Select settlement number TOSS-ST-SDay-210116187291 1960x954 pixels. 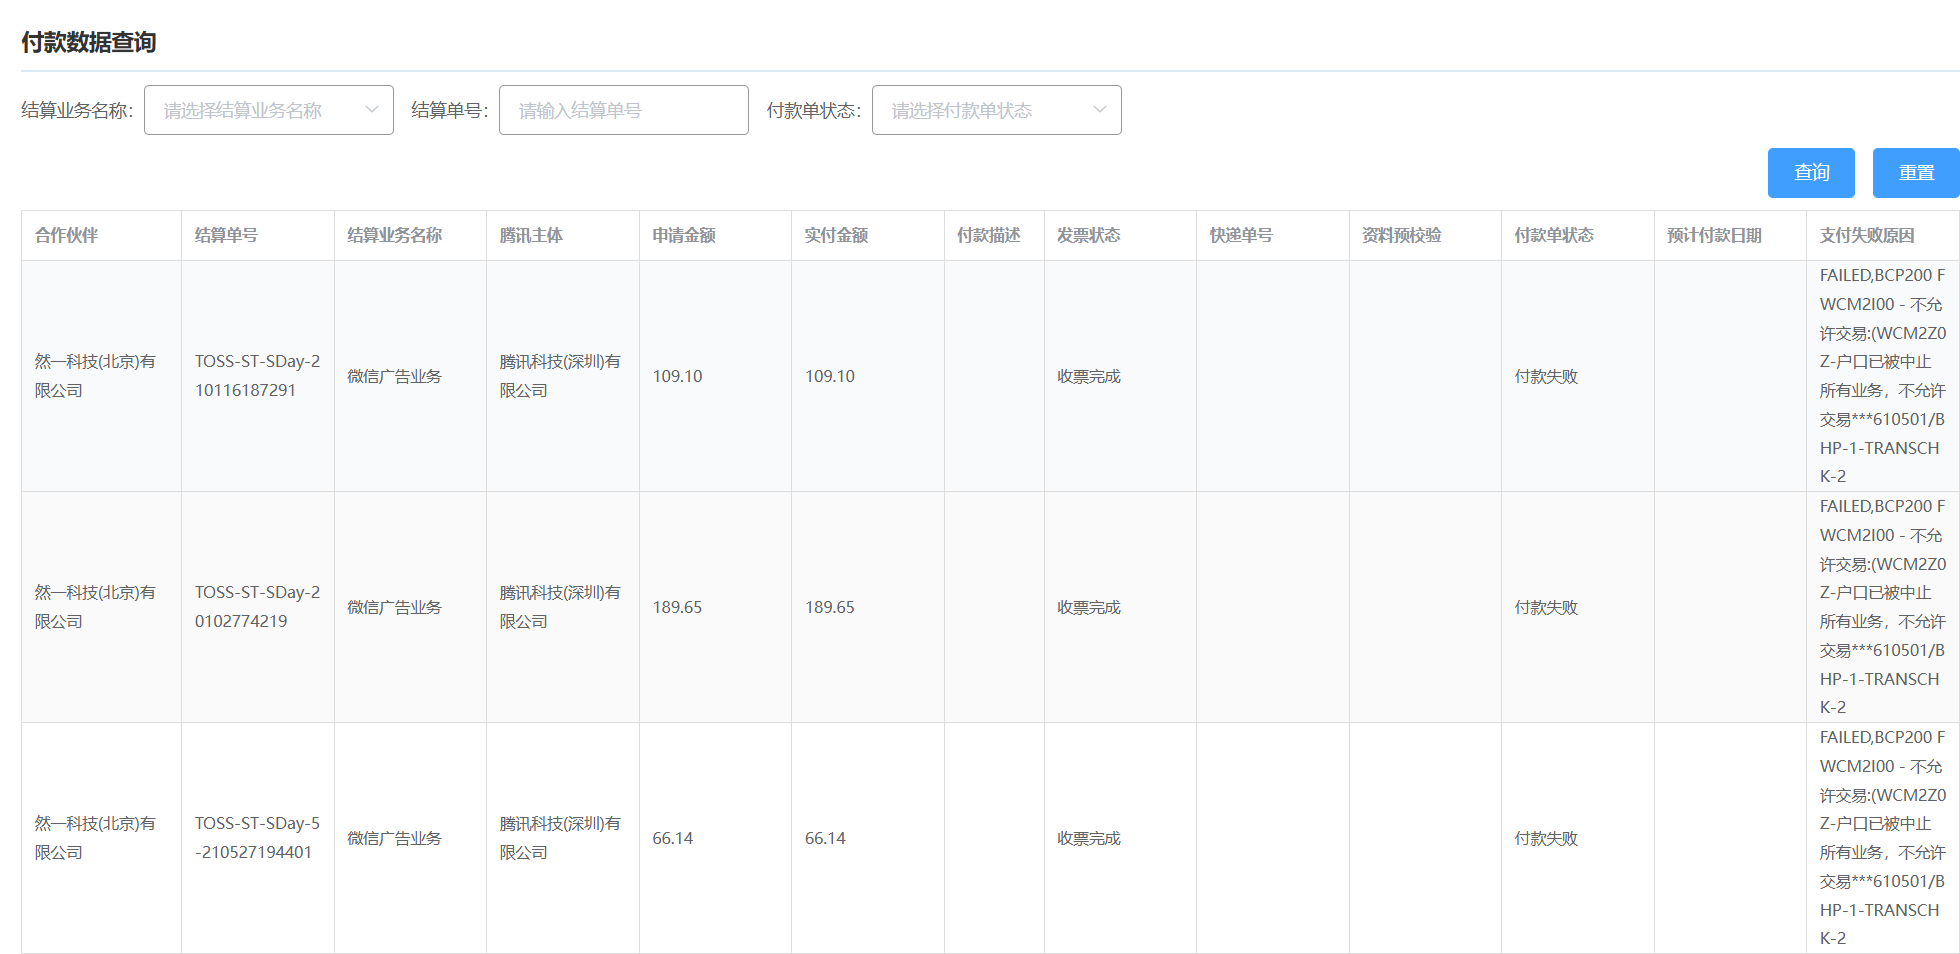click(258, 376)
